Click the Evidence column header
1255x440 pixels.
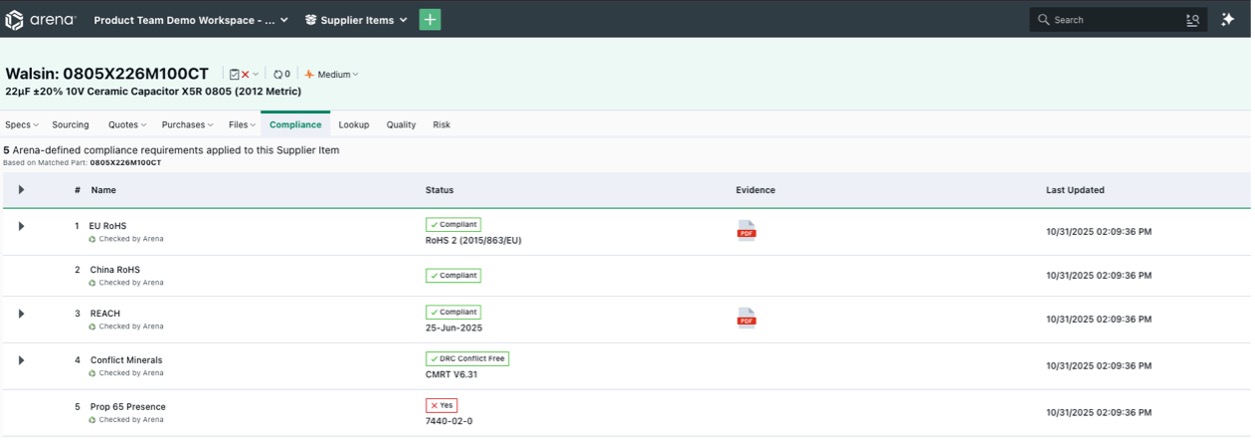tap(755, 190)
